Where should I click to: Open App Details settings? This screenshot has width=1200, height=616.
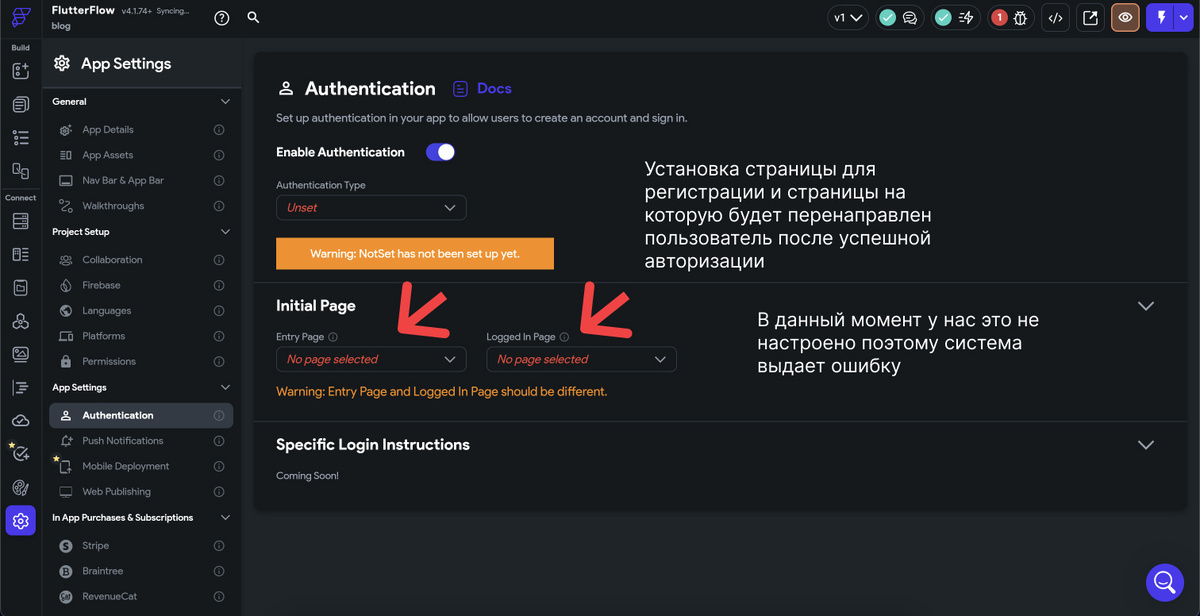(x=141, y=130)
